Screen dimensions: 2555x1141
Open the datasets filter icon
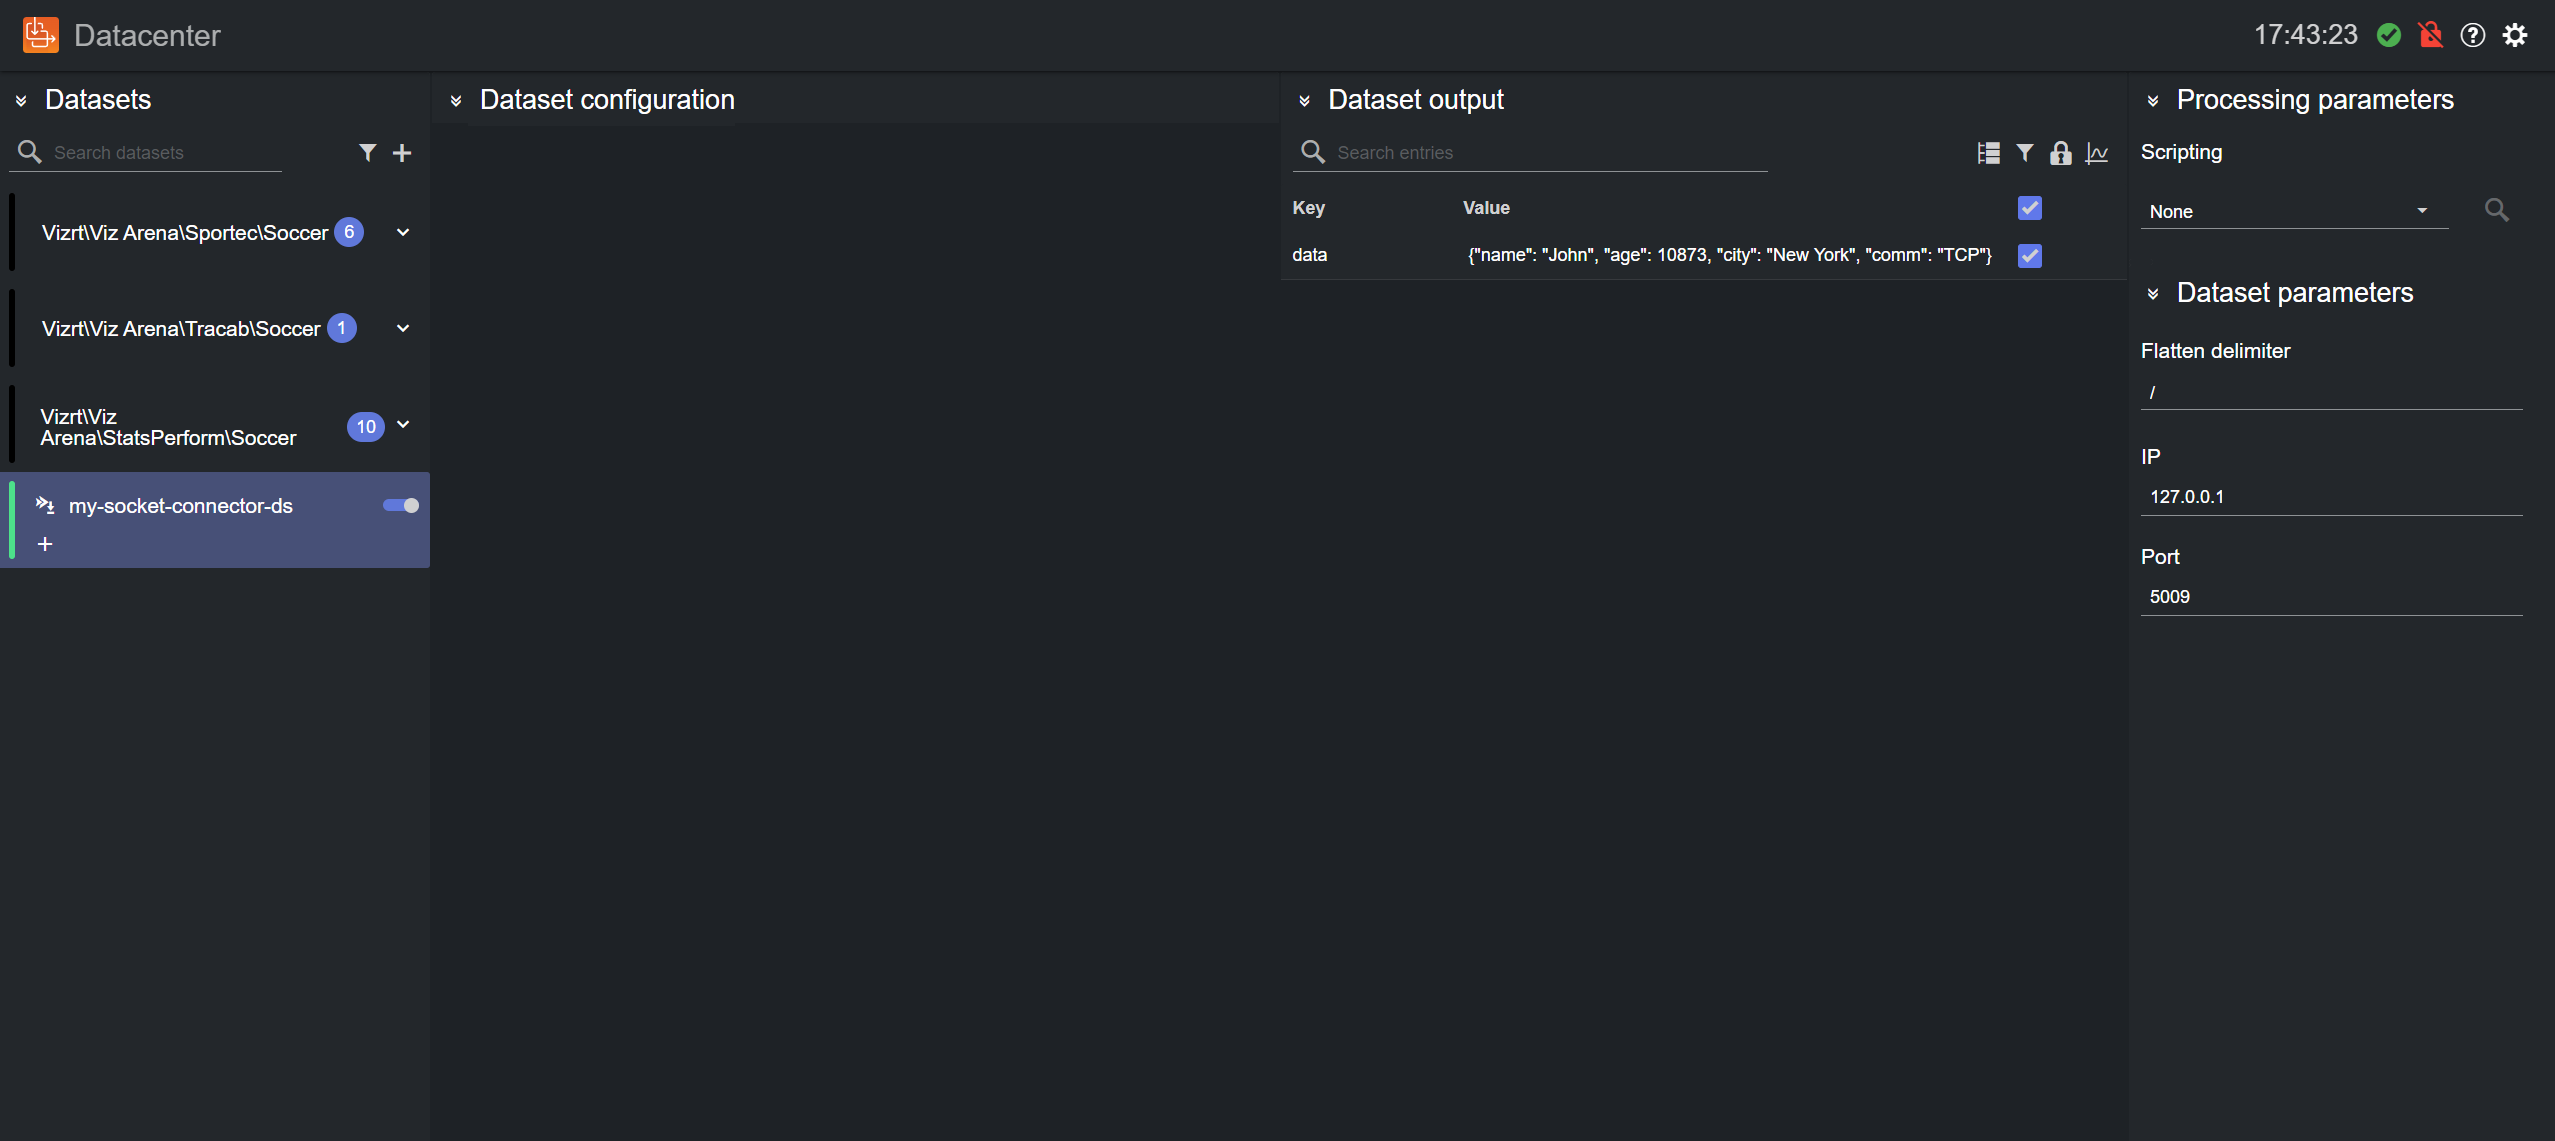(367, 153)
